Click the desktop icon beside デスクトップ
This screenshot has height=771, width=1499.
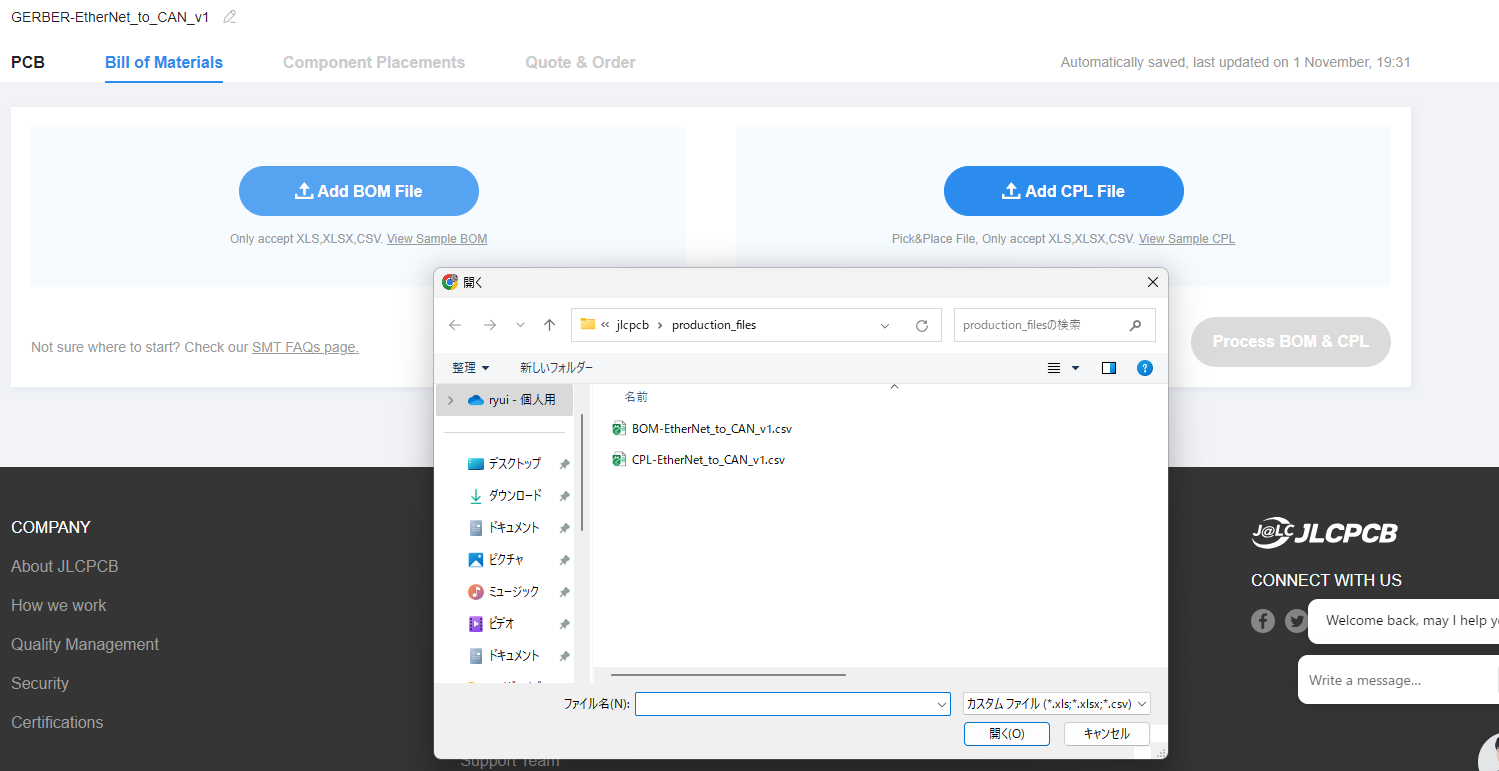(476, 464)
